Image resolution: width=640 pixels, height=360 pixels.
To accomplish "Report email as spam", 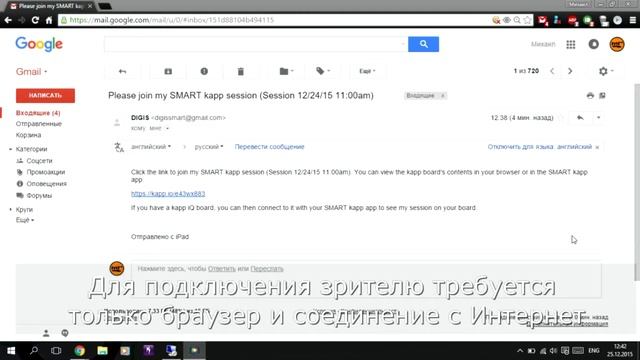I will coord(204,71).
